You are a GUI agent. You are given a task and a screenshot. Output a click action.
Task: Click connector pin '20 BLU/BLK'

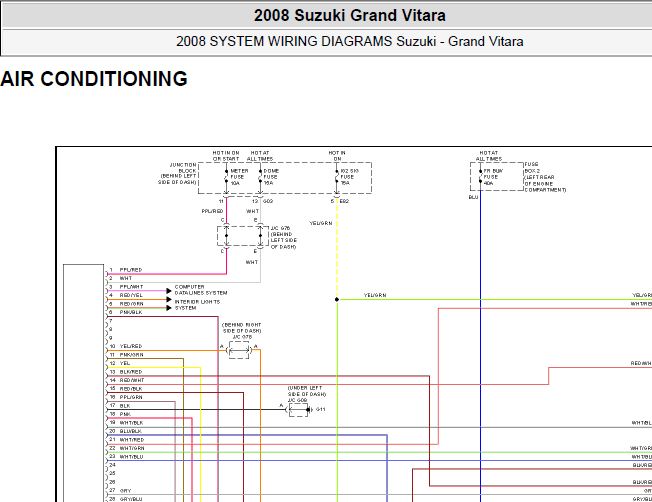[x=126, y=431]
